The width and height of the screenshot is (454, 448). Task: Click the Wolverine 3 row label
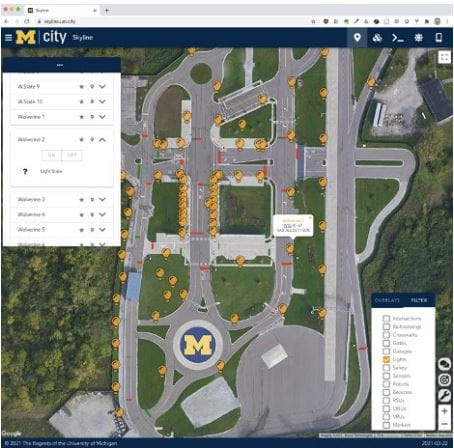click(x=31, y=200)
